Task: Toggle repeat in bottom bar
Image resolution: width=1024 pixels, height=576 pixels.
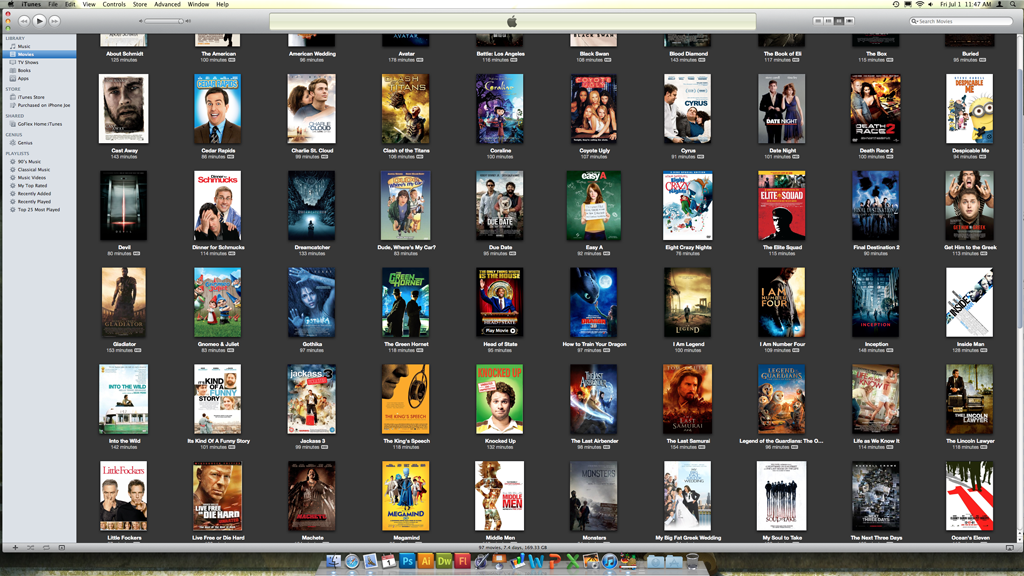Action: tap(46, 547)
